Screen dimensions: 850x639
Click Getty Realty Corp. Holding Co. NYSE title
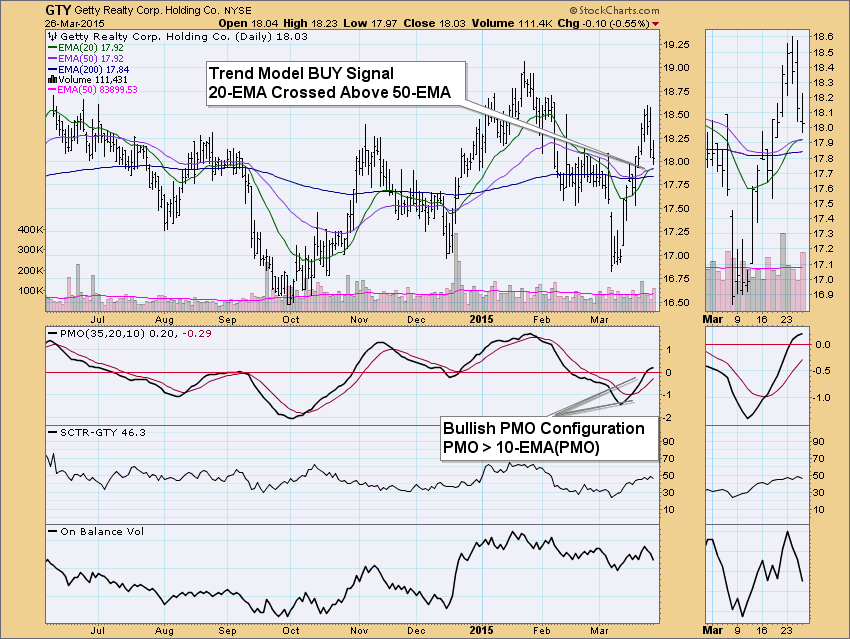click(163, 10)
